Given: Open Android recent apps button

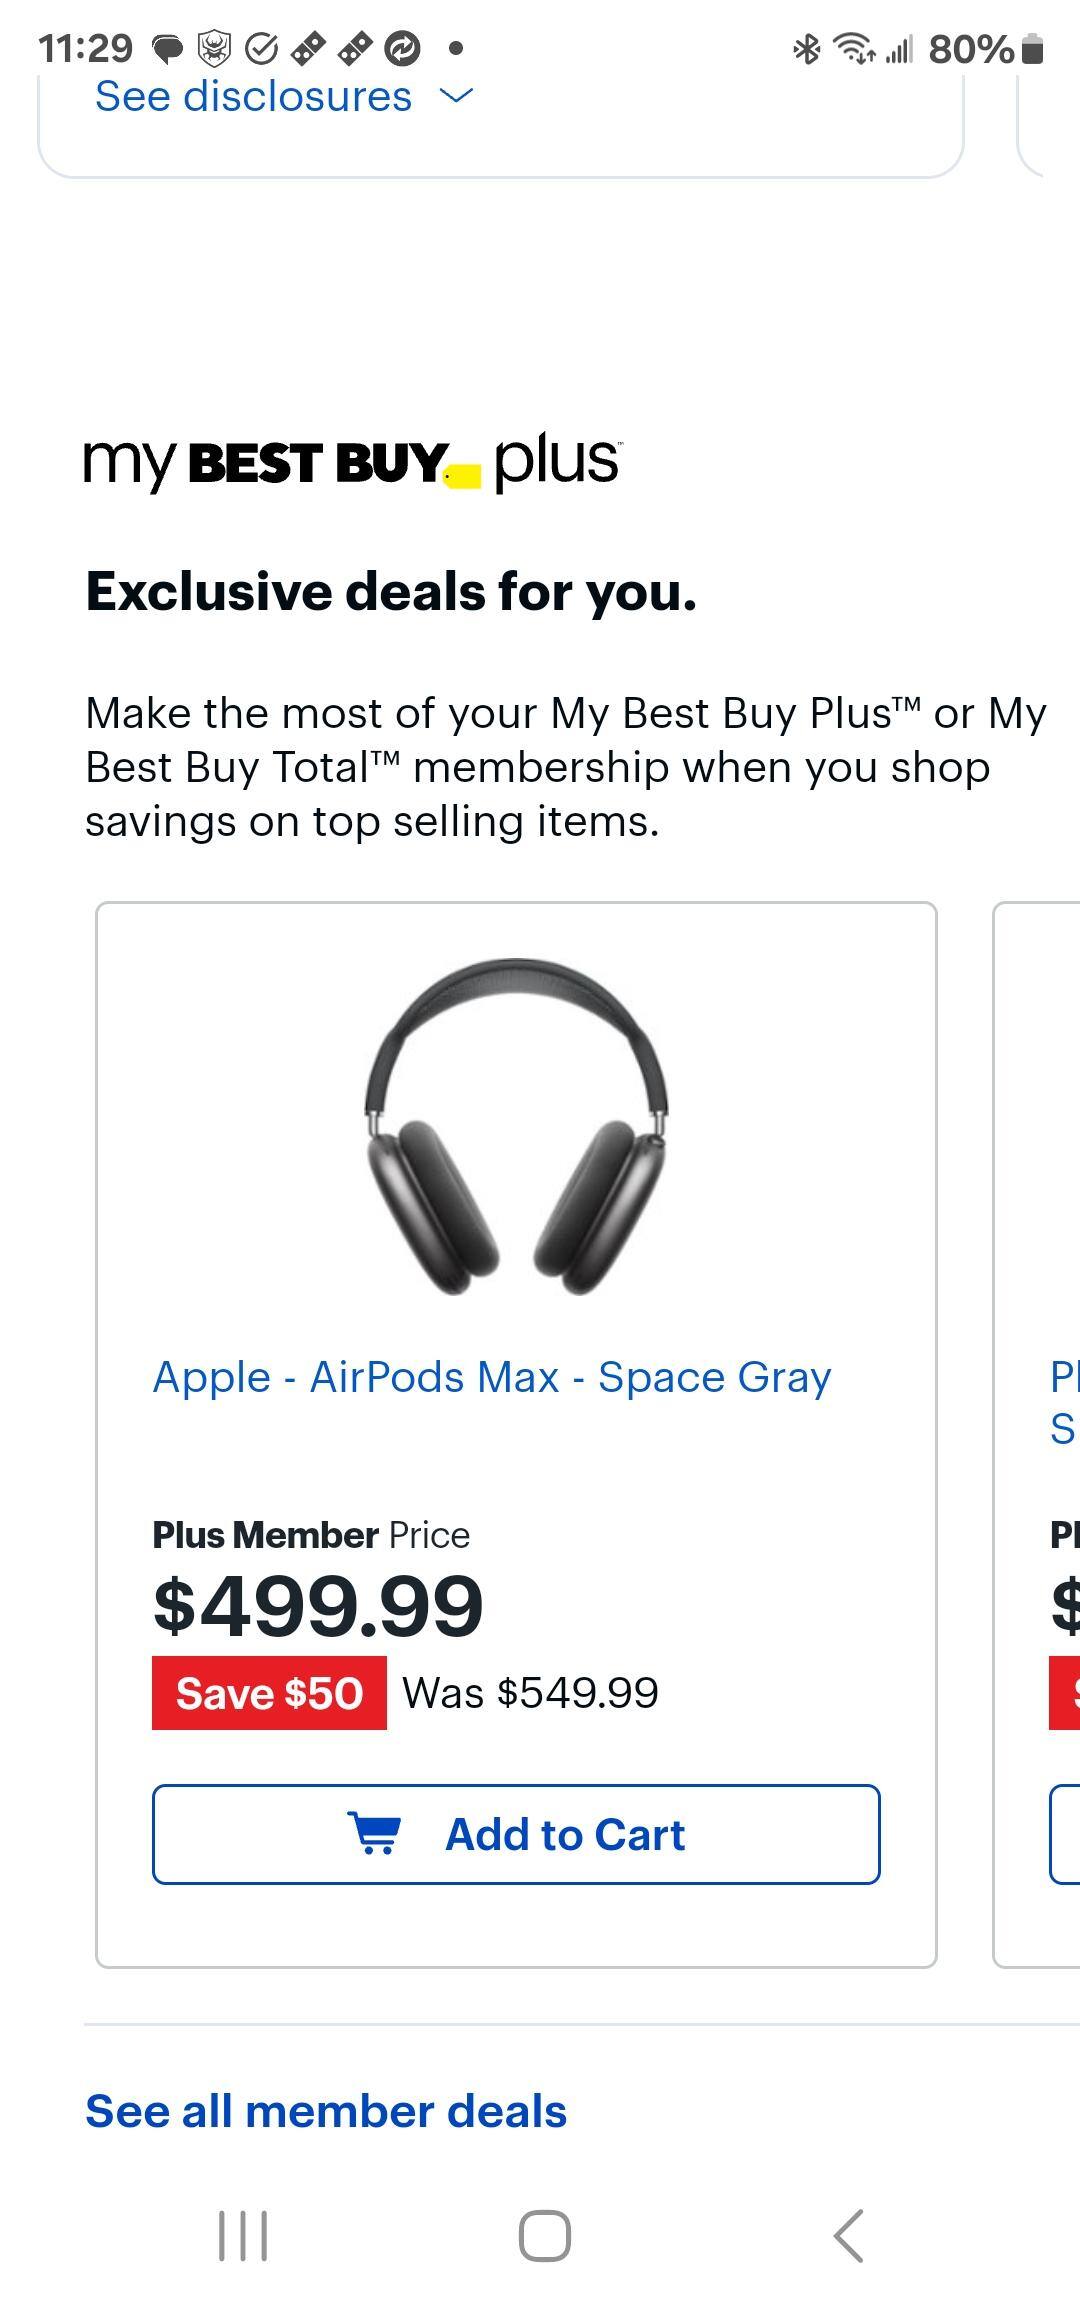Looking at the screenshot, I should click(x=243, y=2235).
